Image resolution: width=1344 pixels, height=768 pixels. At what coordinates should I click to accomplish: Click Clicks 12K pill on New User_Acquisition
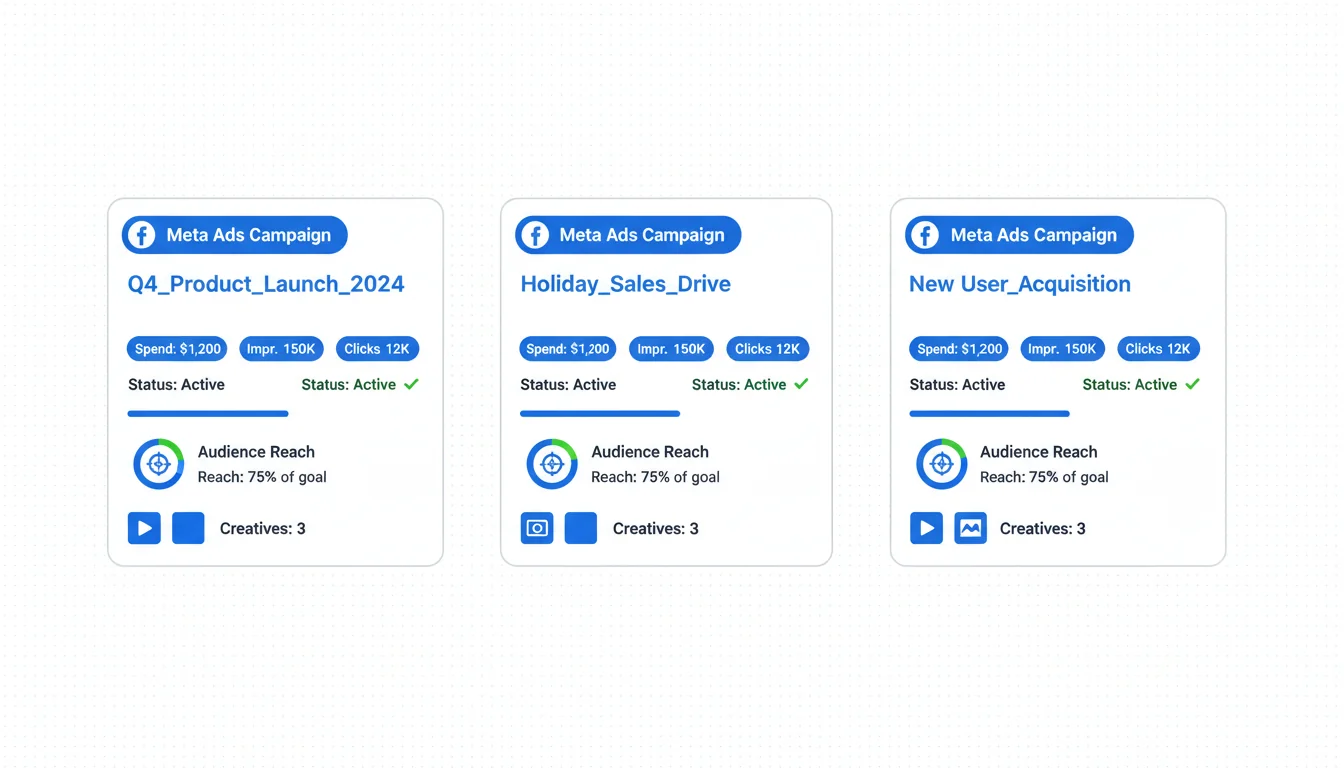1157,349
